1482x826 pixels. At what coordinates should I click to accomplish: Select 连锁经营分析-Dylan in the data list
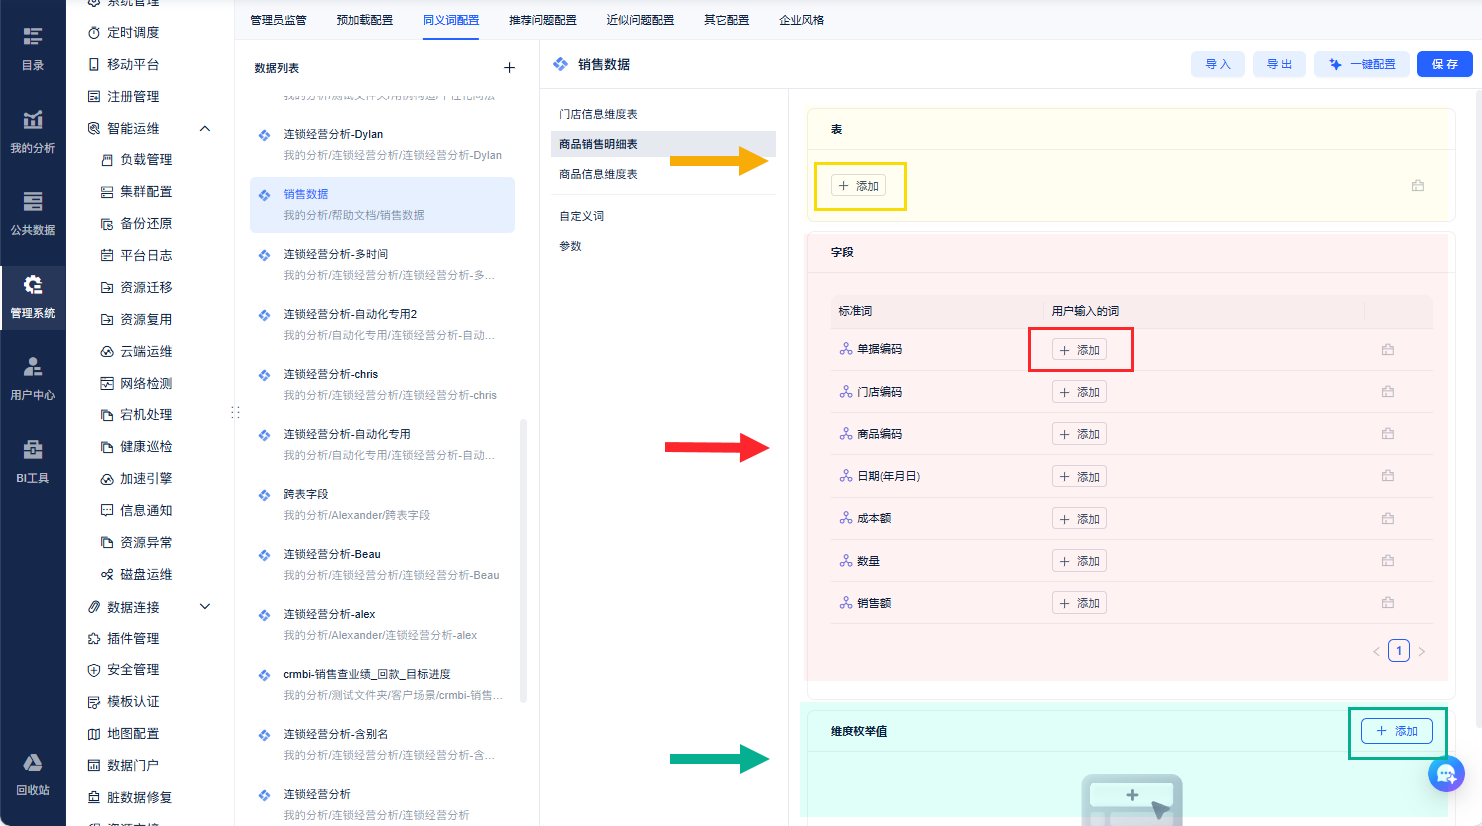pos(382,145)
